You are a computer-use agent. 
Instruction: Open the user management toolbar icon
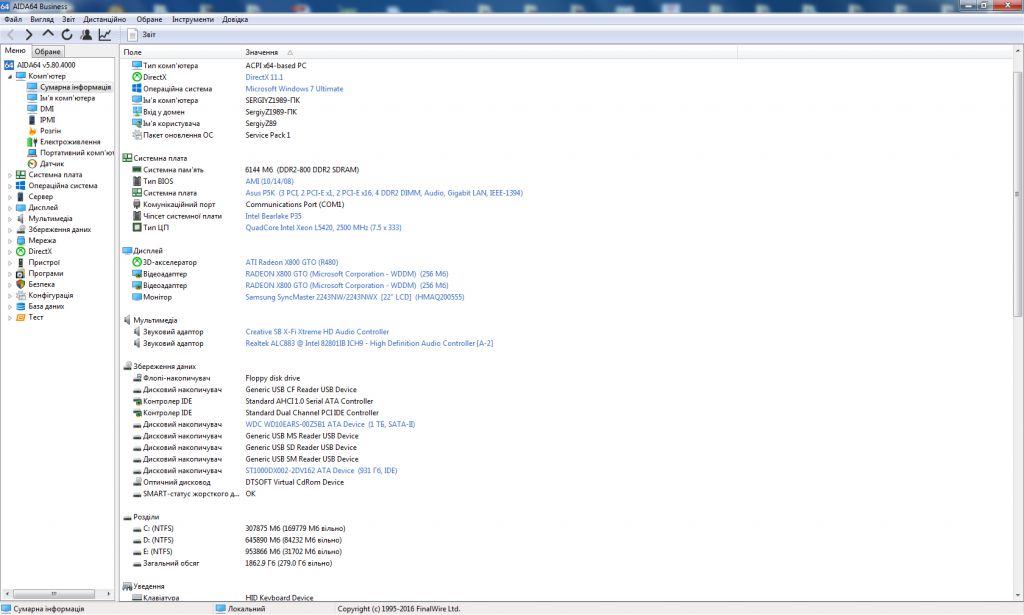coord(86,35)
